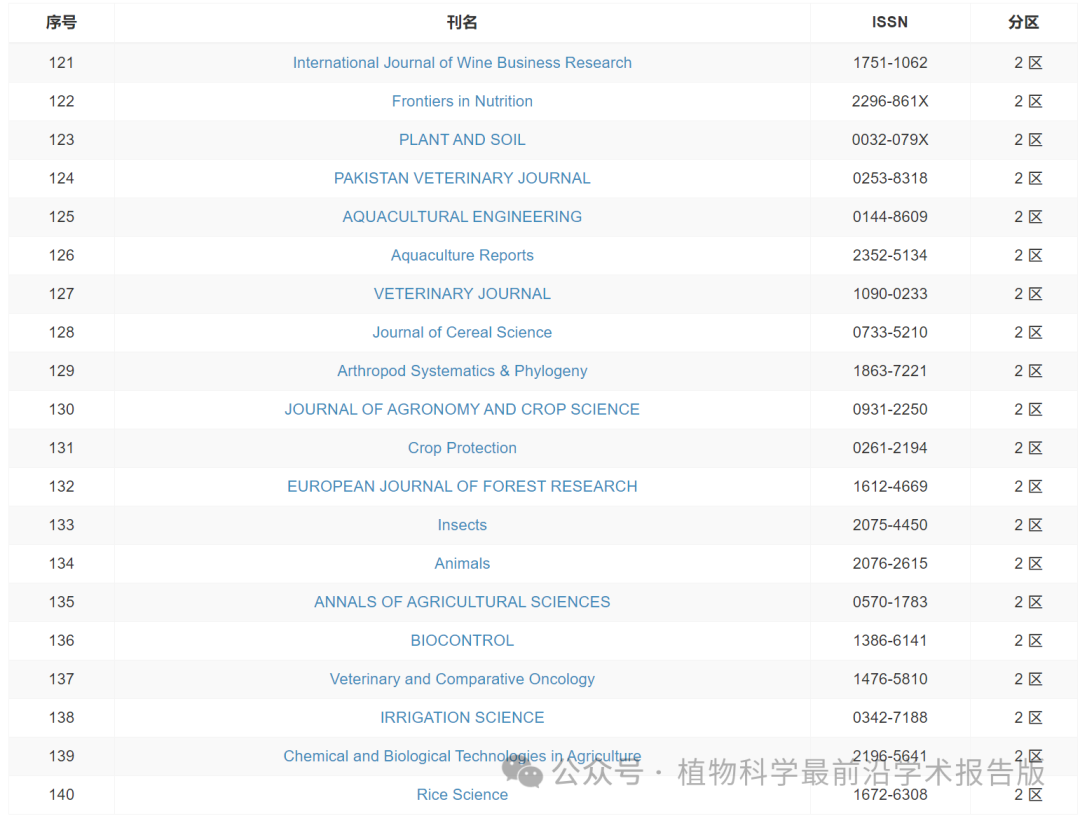Click the IRRIGATION SCIENCE link

coord(462,717)
